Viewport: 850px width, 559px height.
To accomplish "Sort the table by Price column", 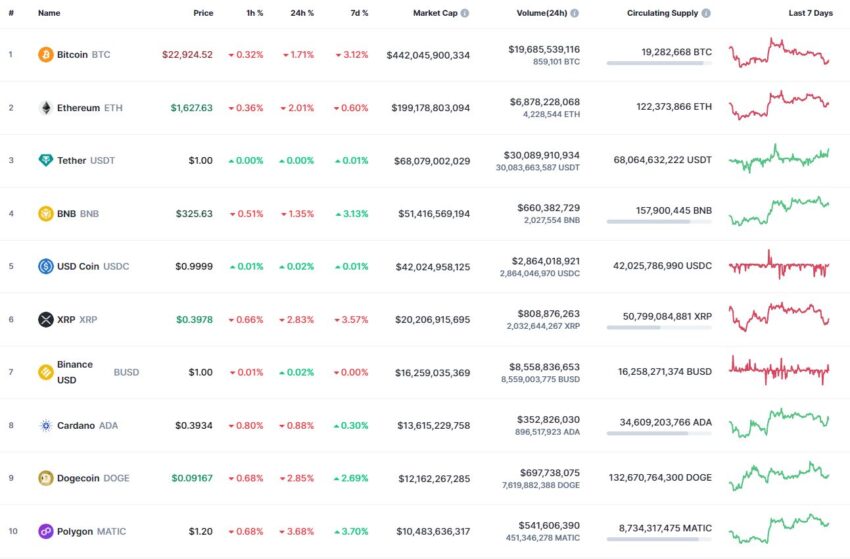I will [203, 13].
